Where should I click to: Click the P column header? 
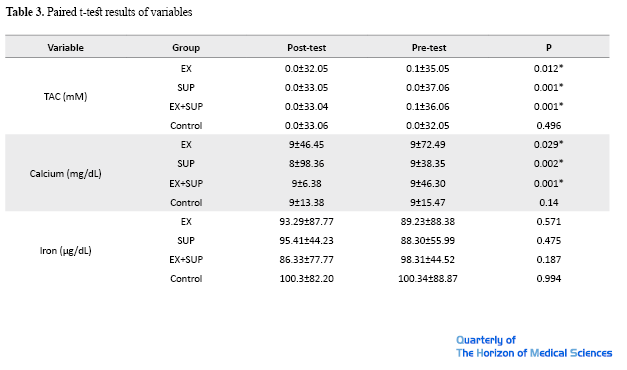(549, 48)
